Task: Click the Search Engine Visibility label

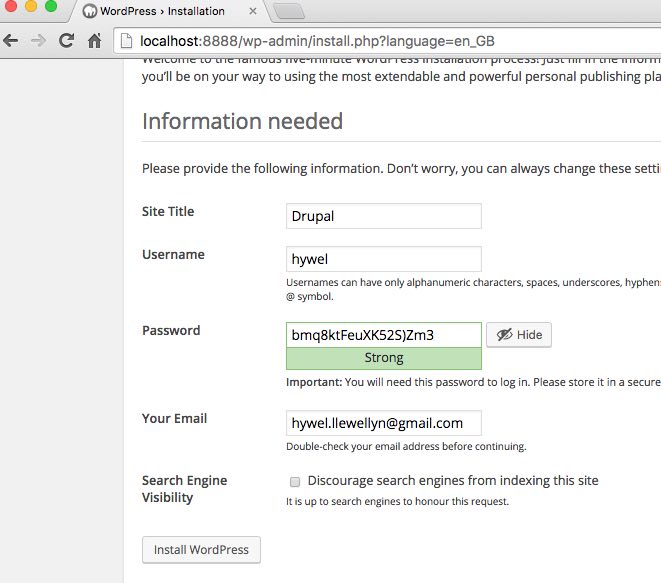Action: point(185,489)
